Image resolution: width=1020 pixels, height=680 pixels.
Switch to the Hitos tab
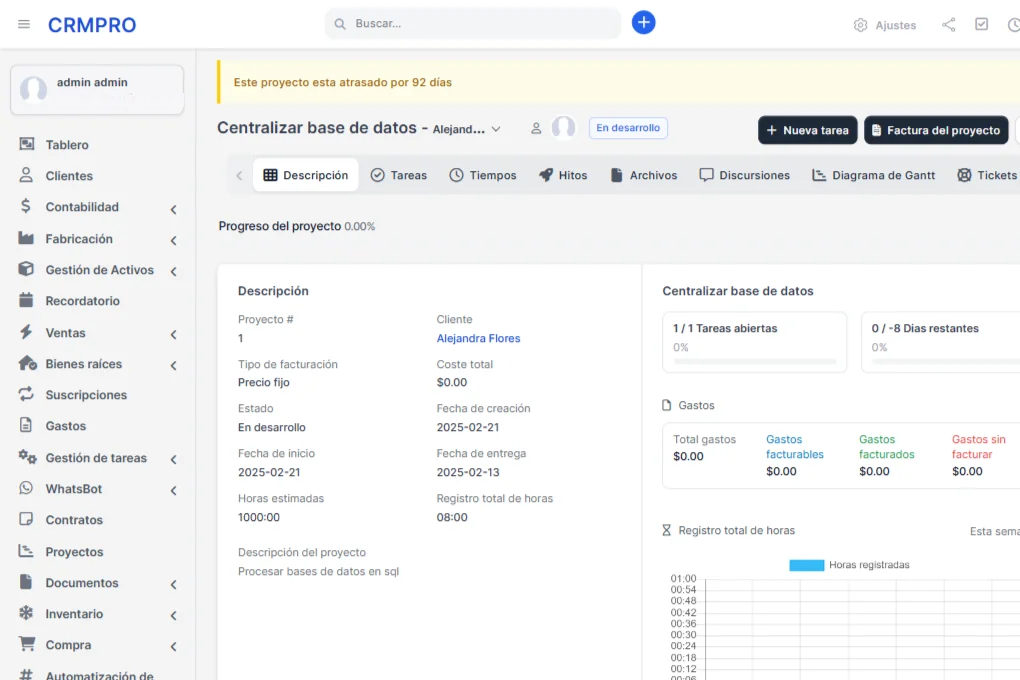(563, 175)
